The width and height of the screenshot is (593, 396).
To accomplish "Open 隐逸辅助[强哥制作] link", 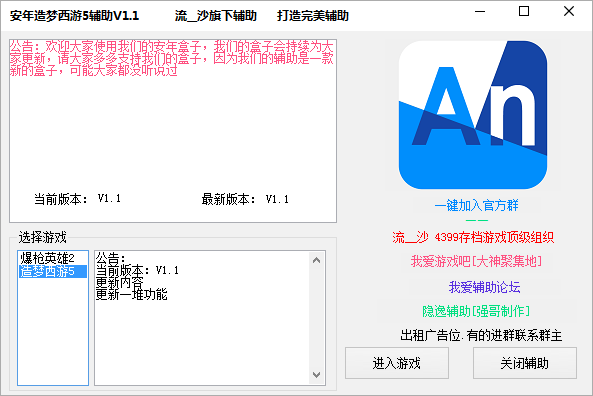I will [476, 311].
